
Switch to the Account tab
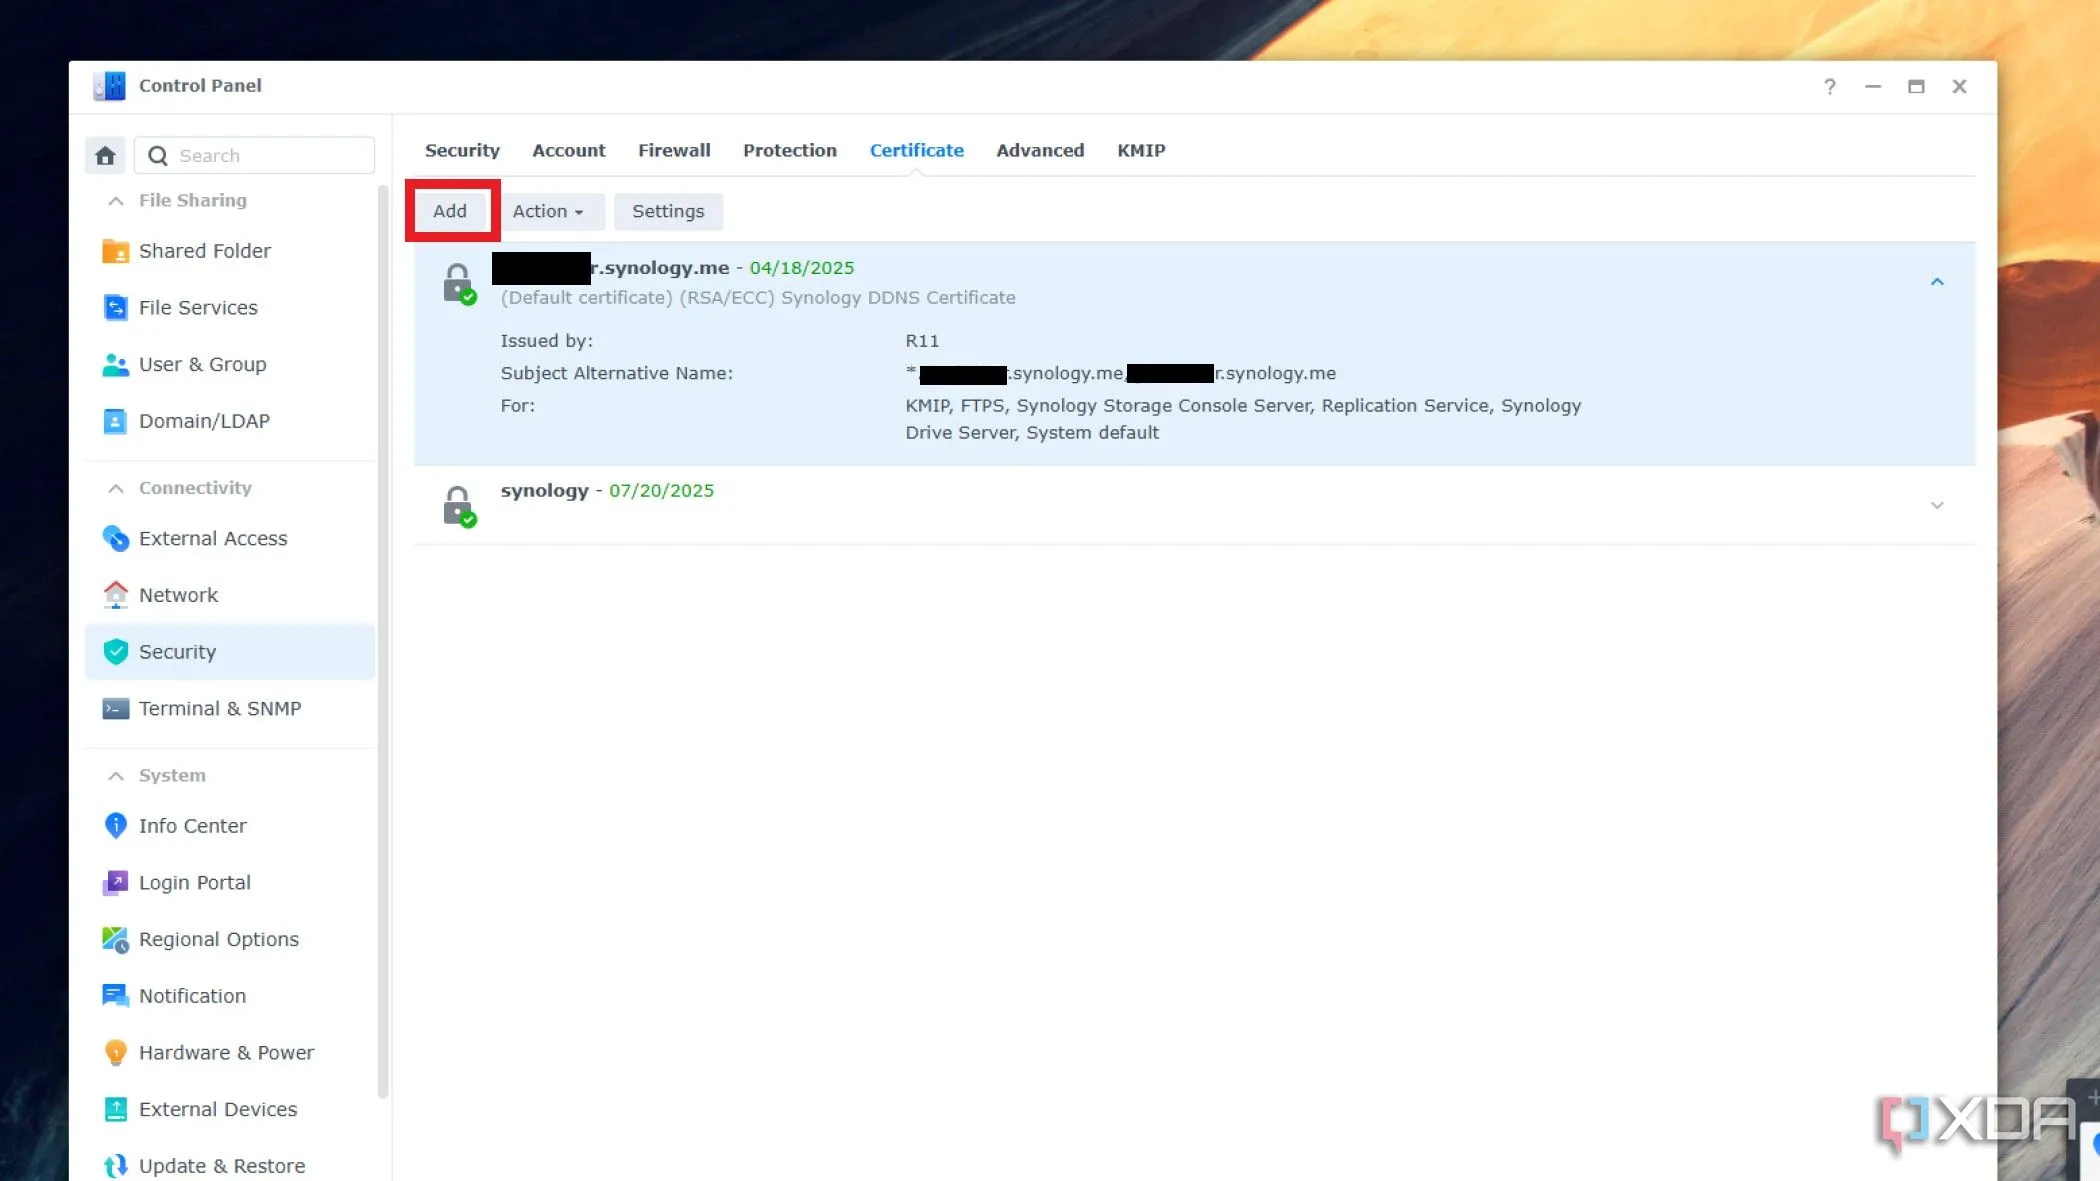point(568,150)
